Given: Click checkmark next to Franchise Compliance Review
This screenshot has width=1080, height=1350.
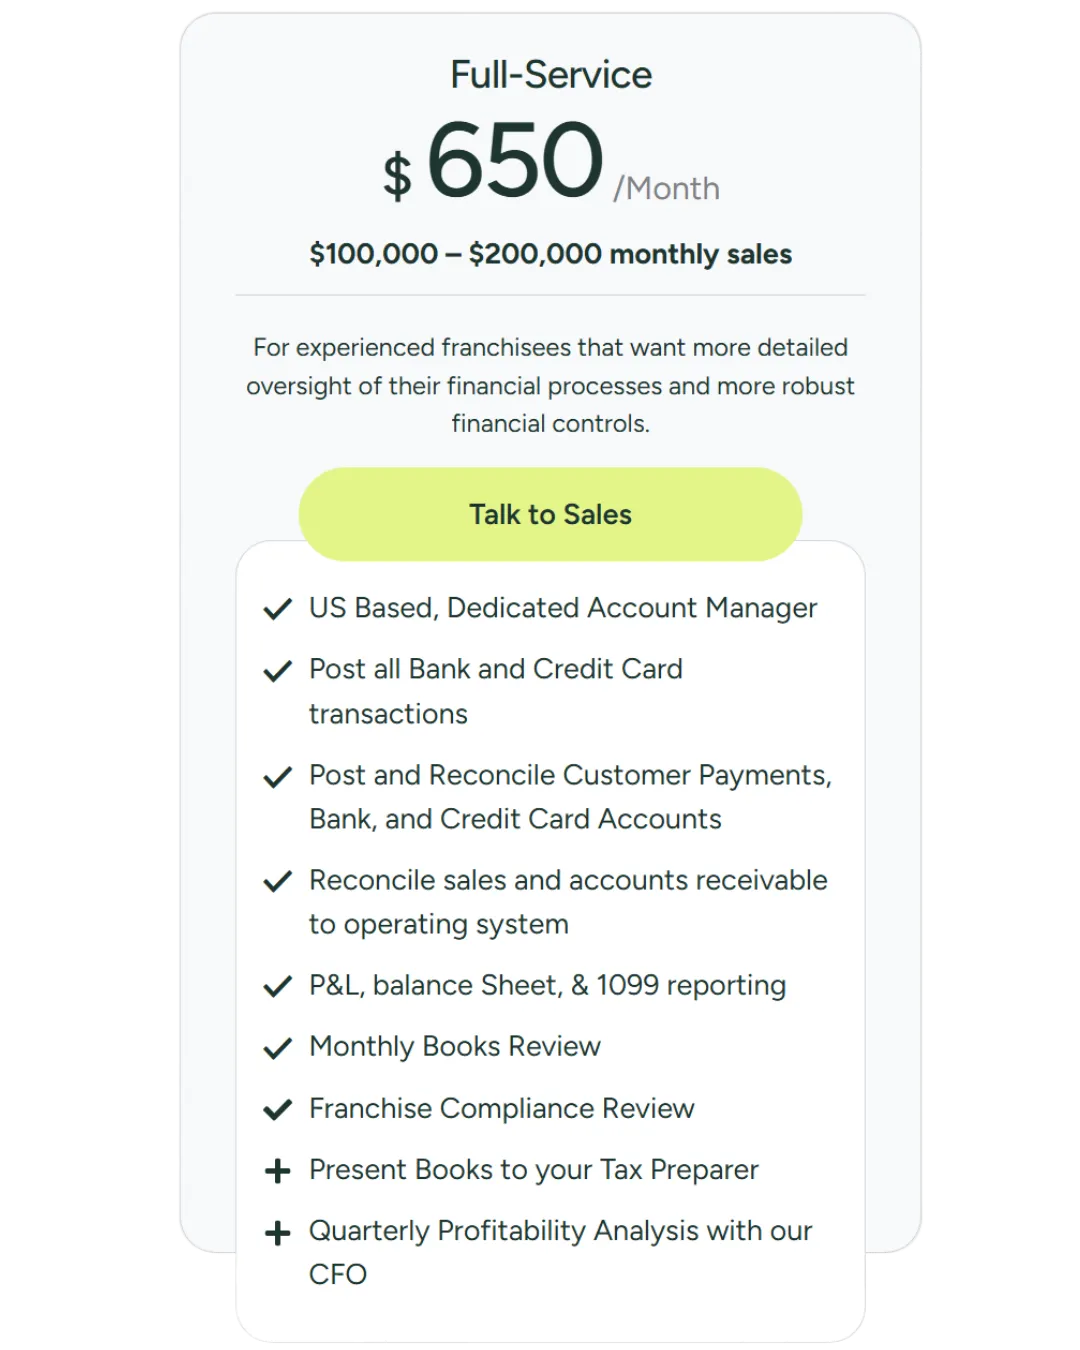Looking at the screenshot, I should [277, 1109].
